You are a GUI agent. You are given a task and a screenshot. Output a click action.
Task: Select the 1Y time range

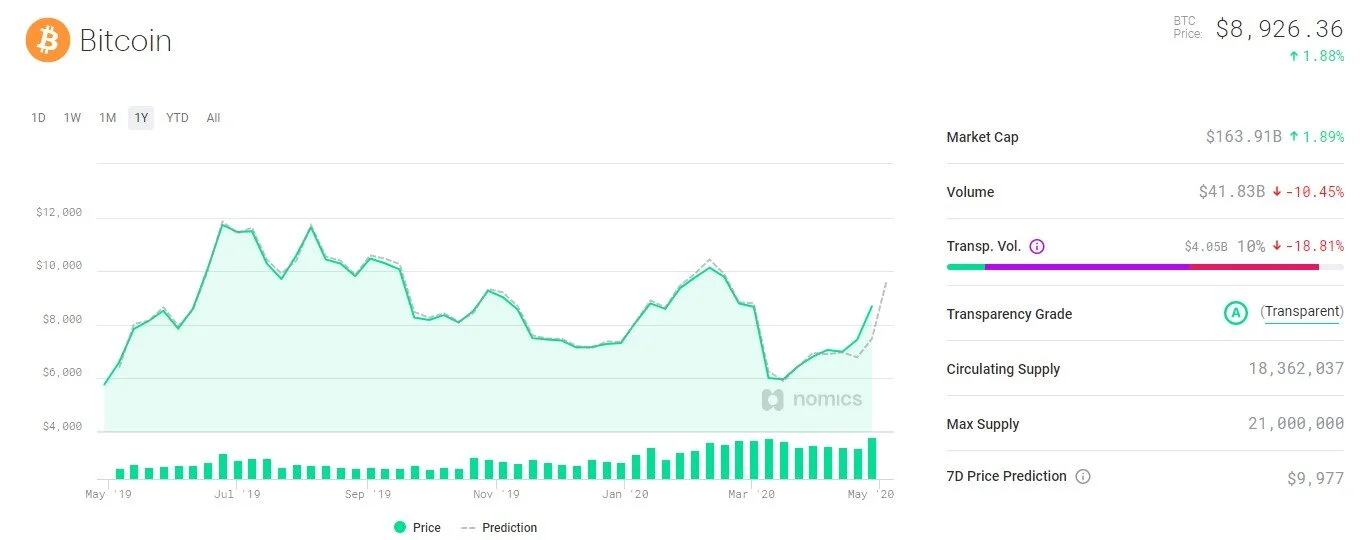point(141,118)
